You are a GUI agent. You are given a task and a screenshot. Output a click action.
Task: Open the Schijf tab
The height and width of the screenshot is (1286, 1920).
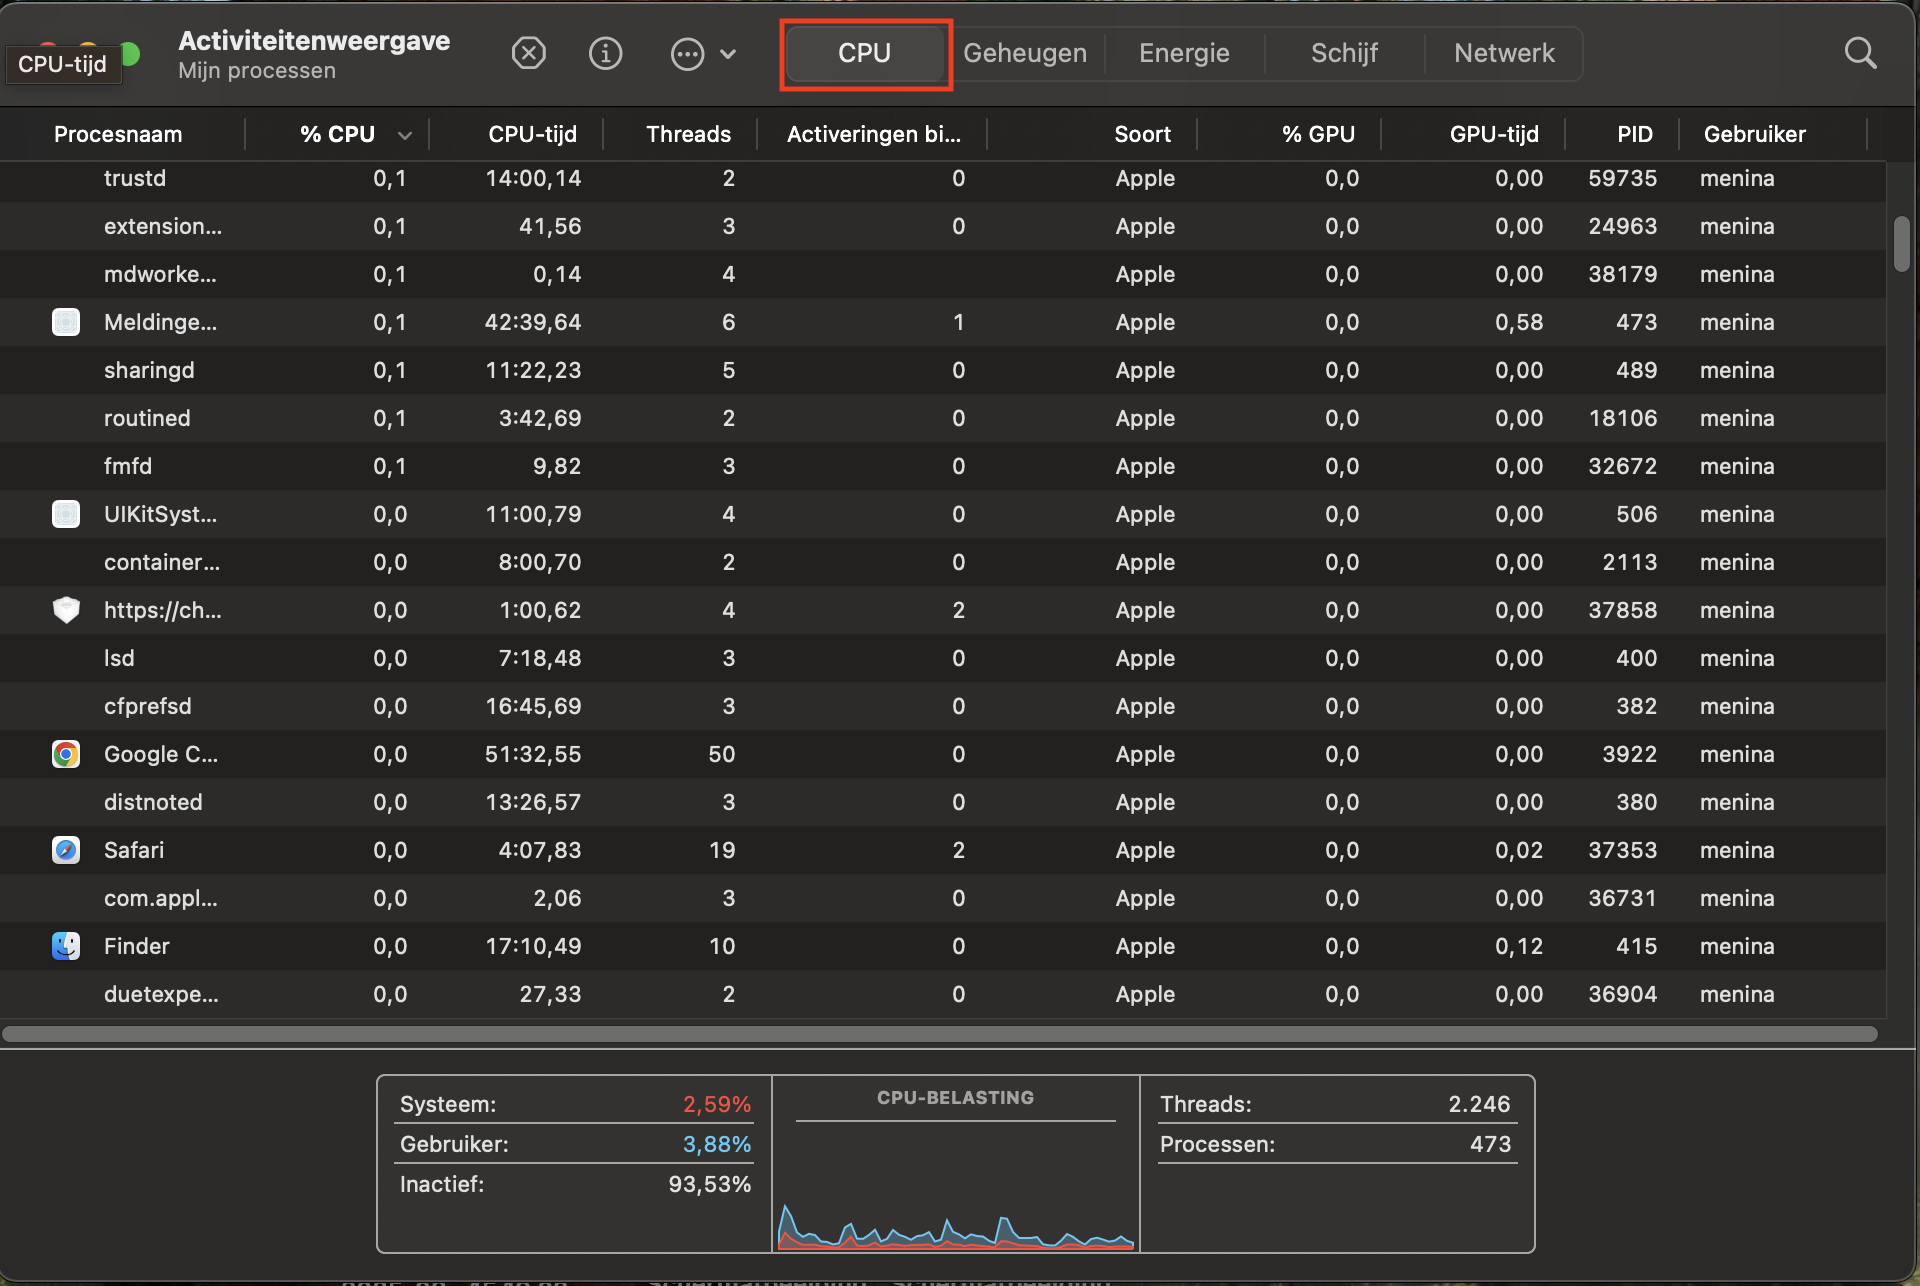[1344, 53]
